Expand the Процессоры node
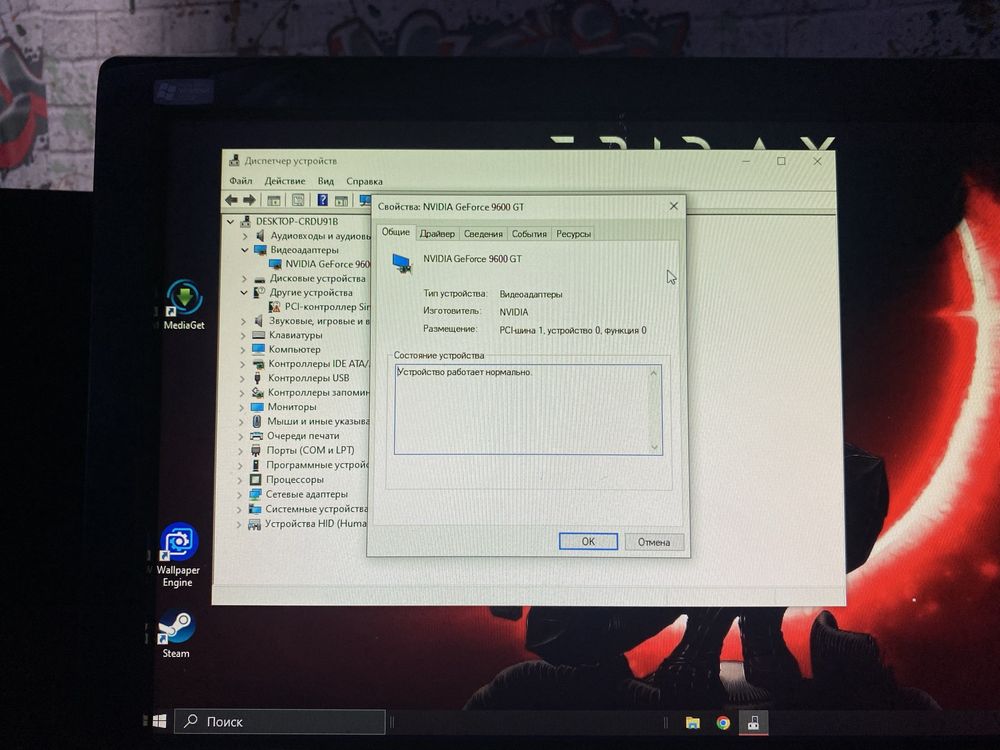1000x750 pixels. pos(240,480)
